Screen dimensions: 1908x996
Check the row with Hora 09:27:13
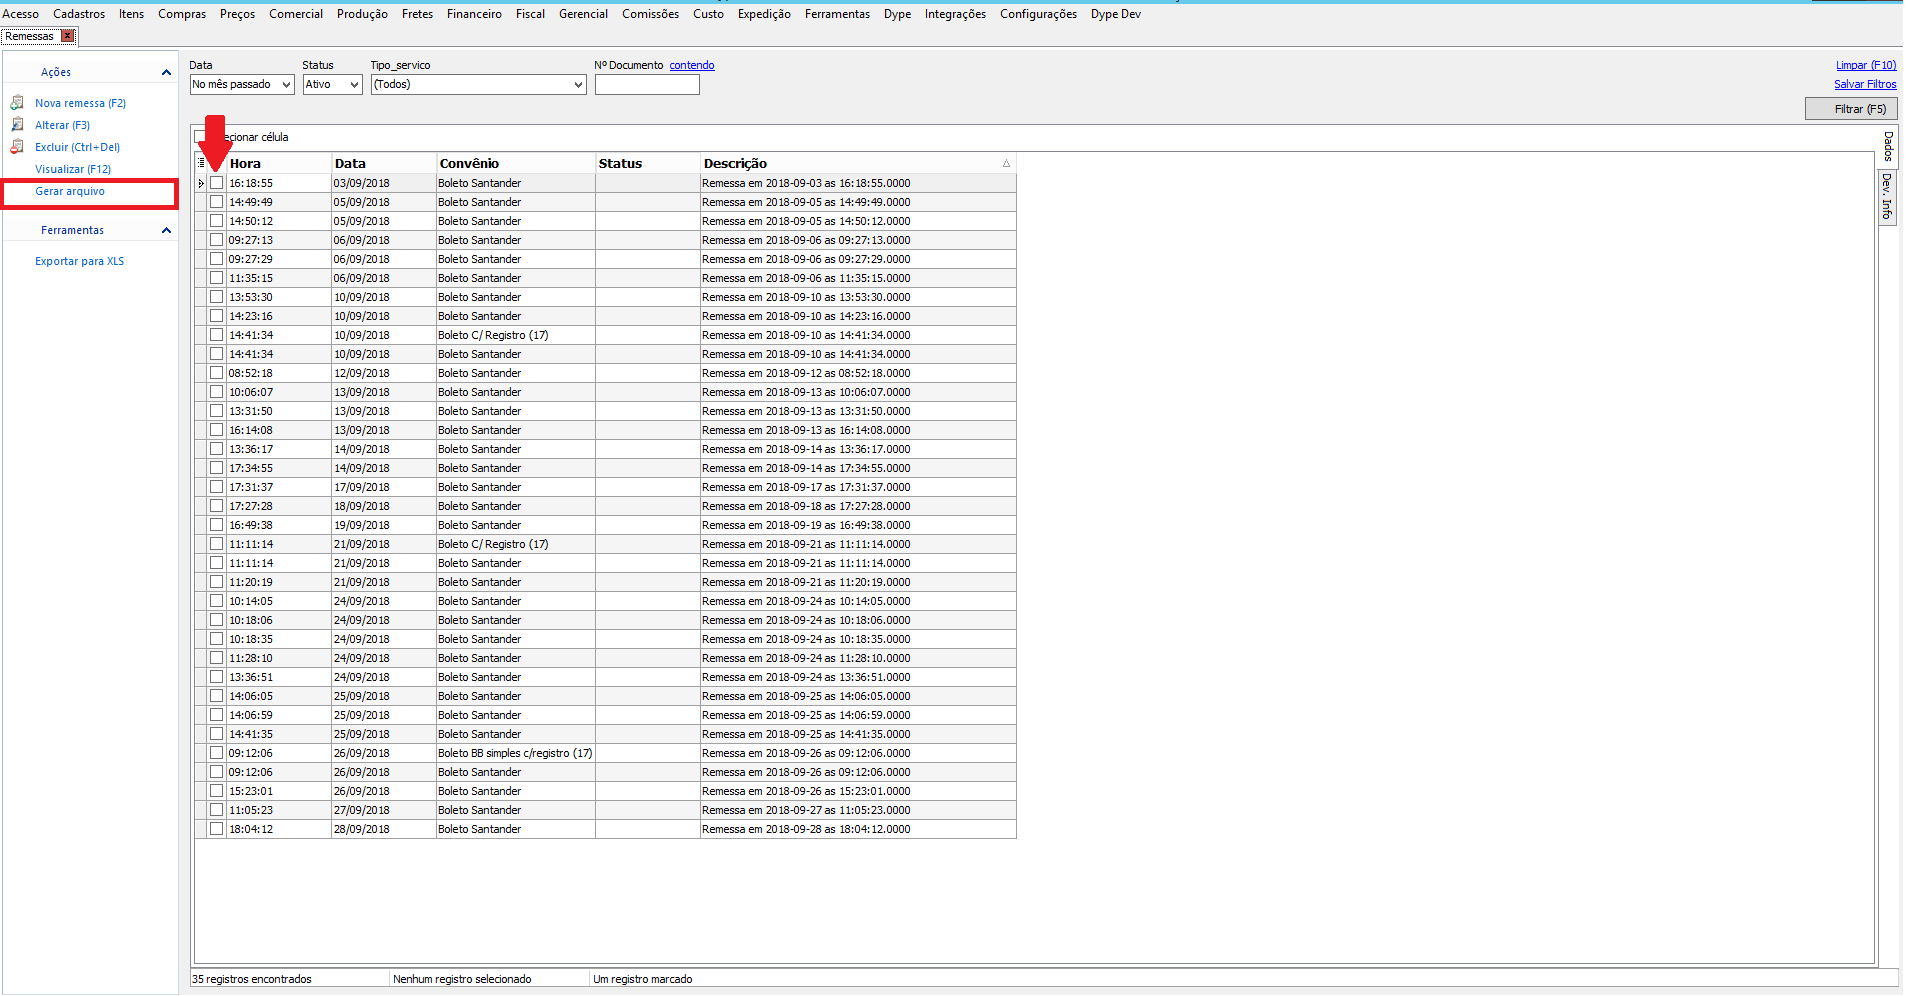tap(216, 240)
